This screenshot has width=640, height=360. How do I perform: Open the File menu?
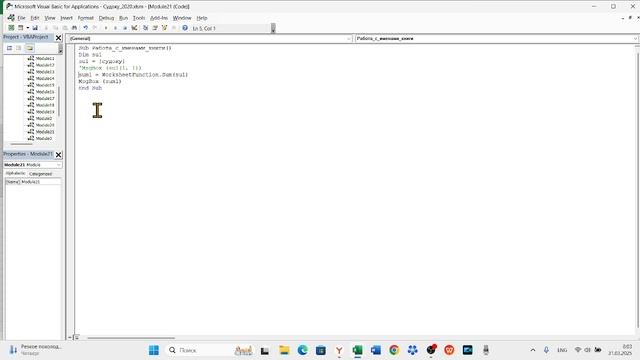click(21, 18)
